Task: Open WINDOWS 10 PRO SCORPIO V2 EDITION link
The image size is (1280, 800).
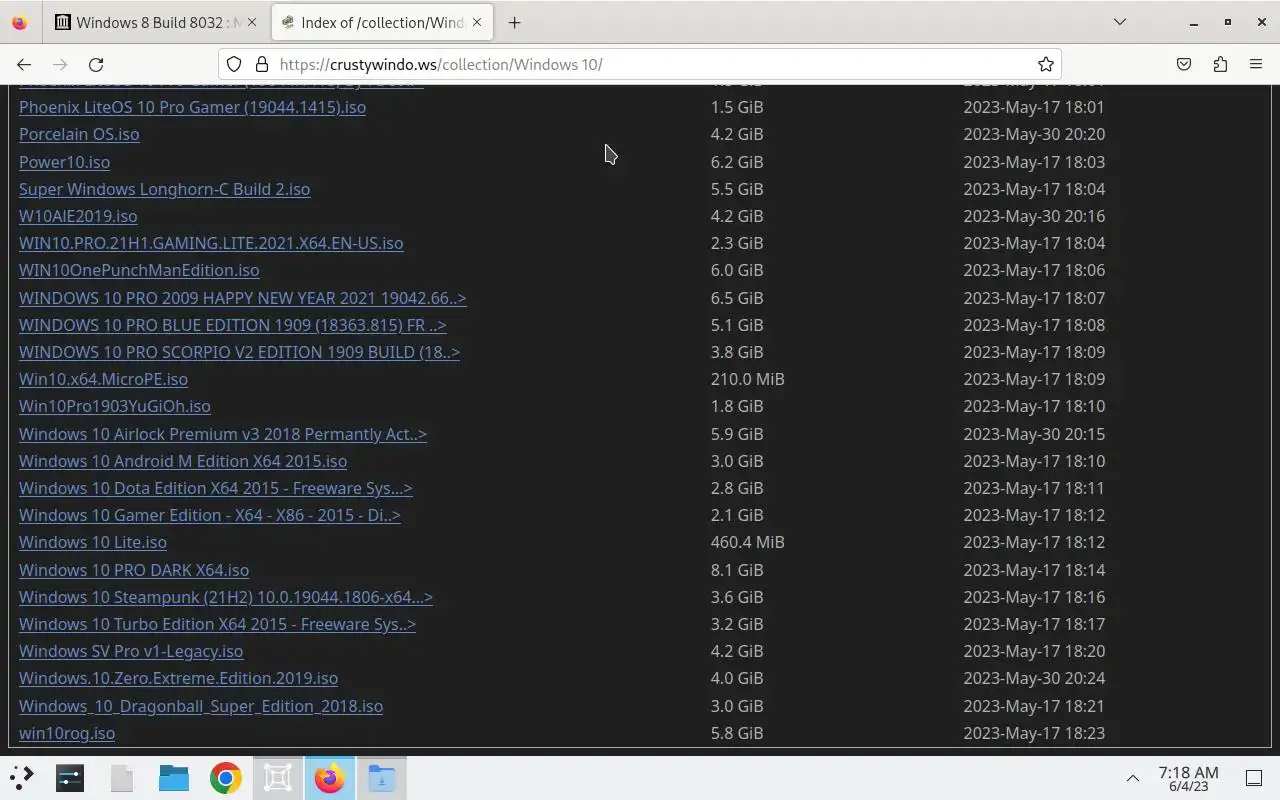Action: (x=239, y=352)
